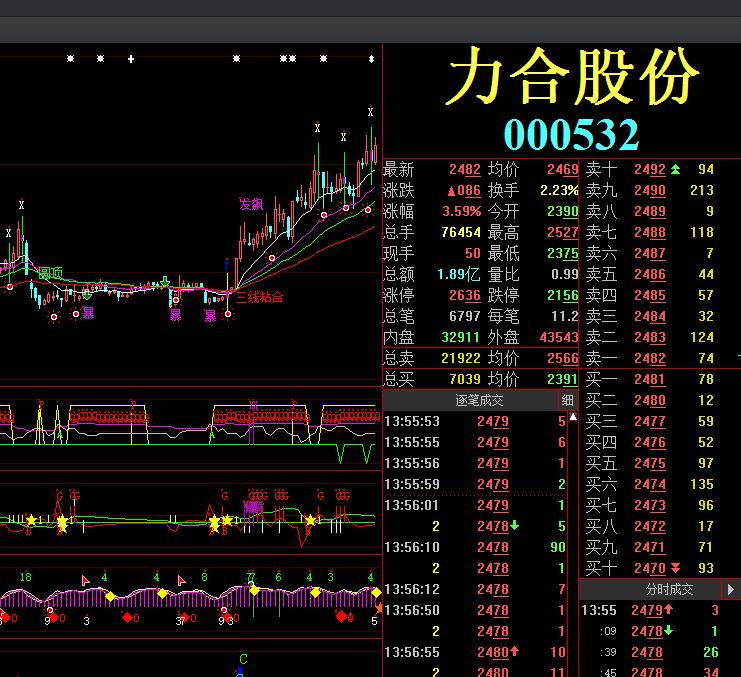741x677 pixels.
Task: Select the 买六 price 2474
Action: point(650,484)
